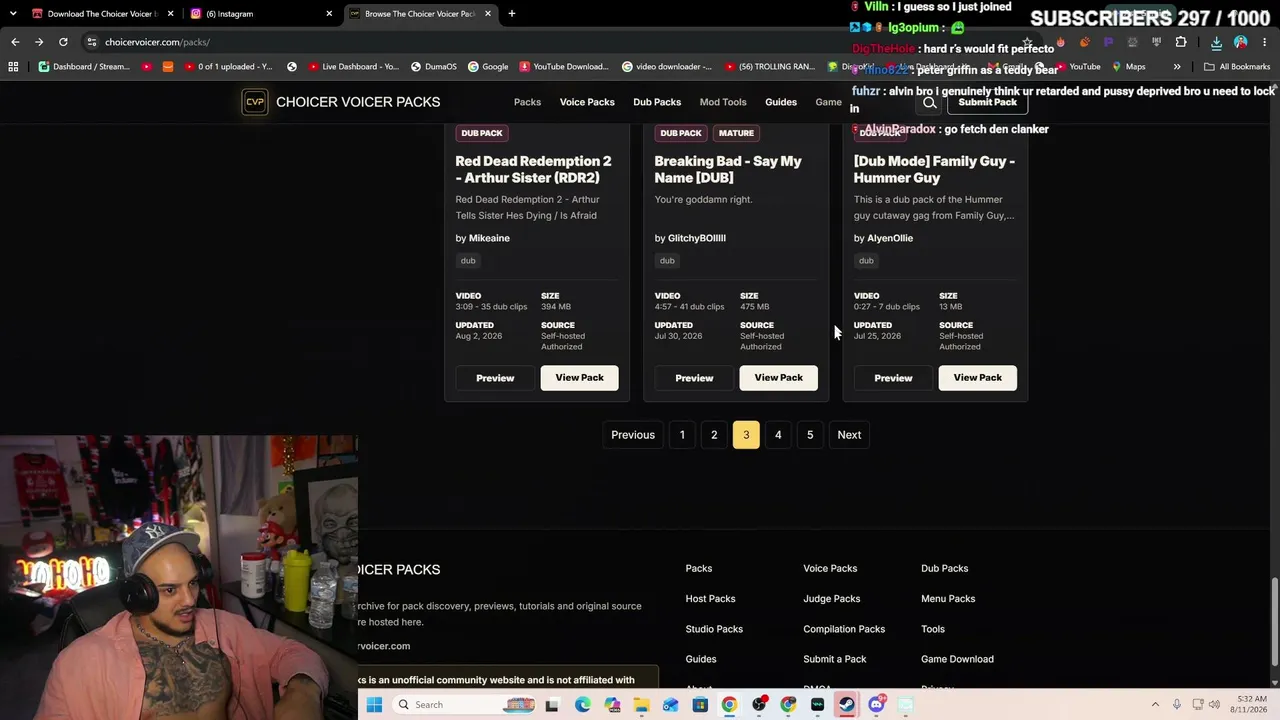Open Discord from the taskbar
This screenshot has height=720, width=1280.
877,705
